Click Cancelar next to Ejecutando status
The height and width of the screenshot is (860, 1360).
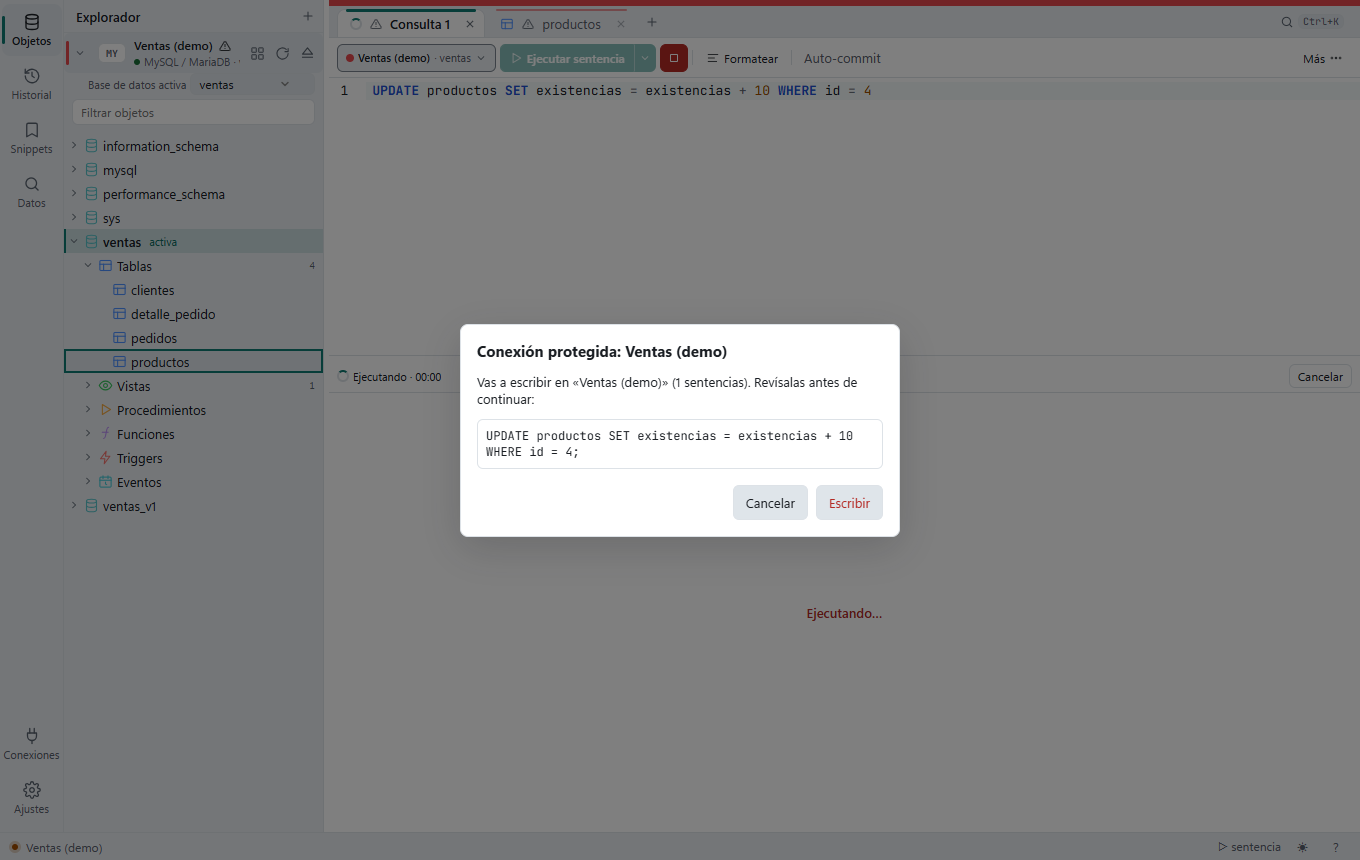[1320, 377]
